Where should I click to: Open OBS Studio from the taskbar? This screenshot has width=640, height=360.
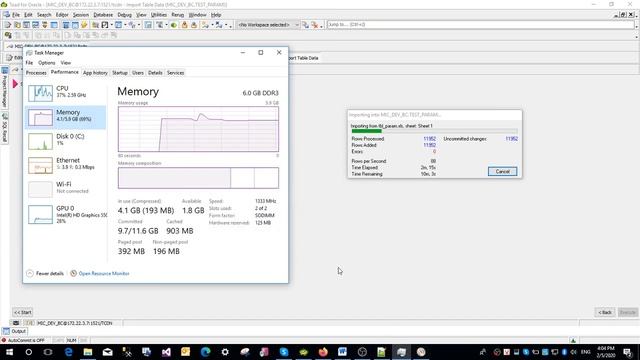(362, 352)
